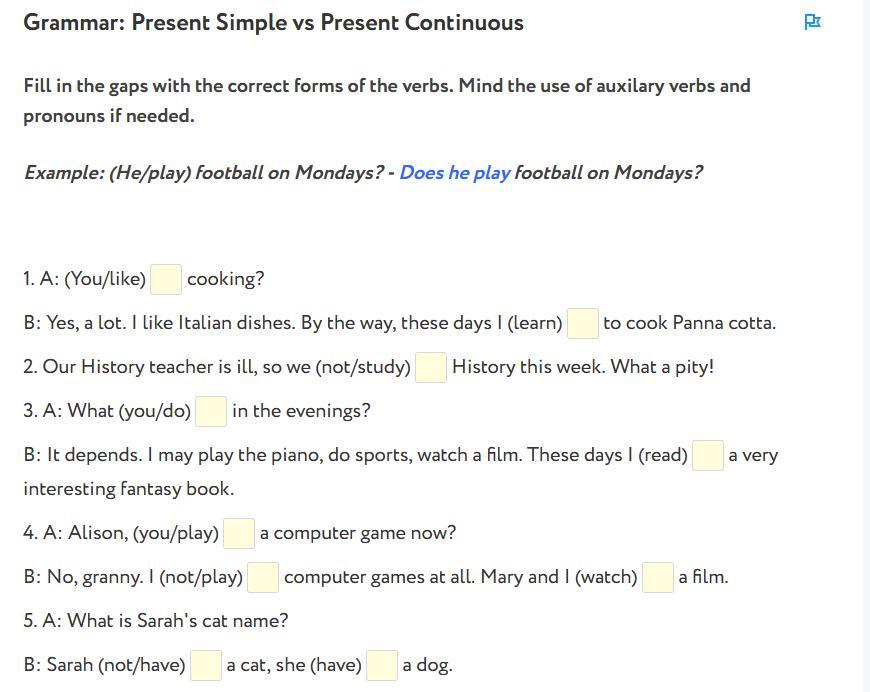870x692 pixels.
Task: Click the gap after I (learn)
Action: coord(582,323)
